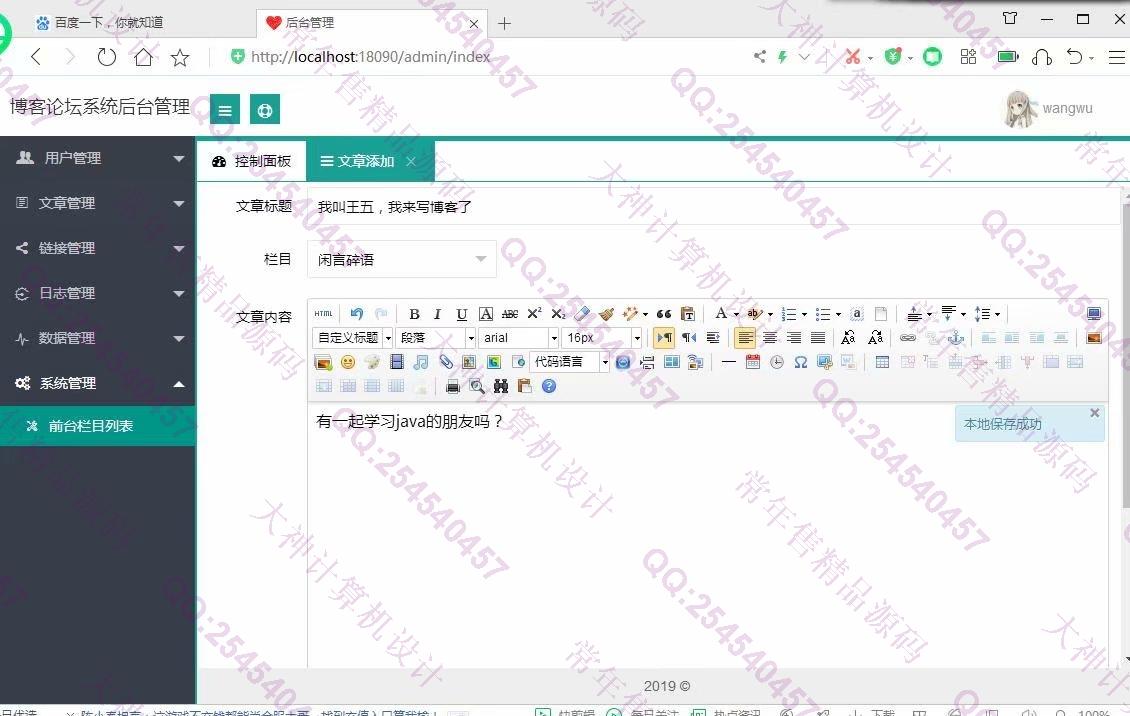1130x716 pixels.
Task: Switch to the 控制面板 tab
Action: click(x=252, y=161)
